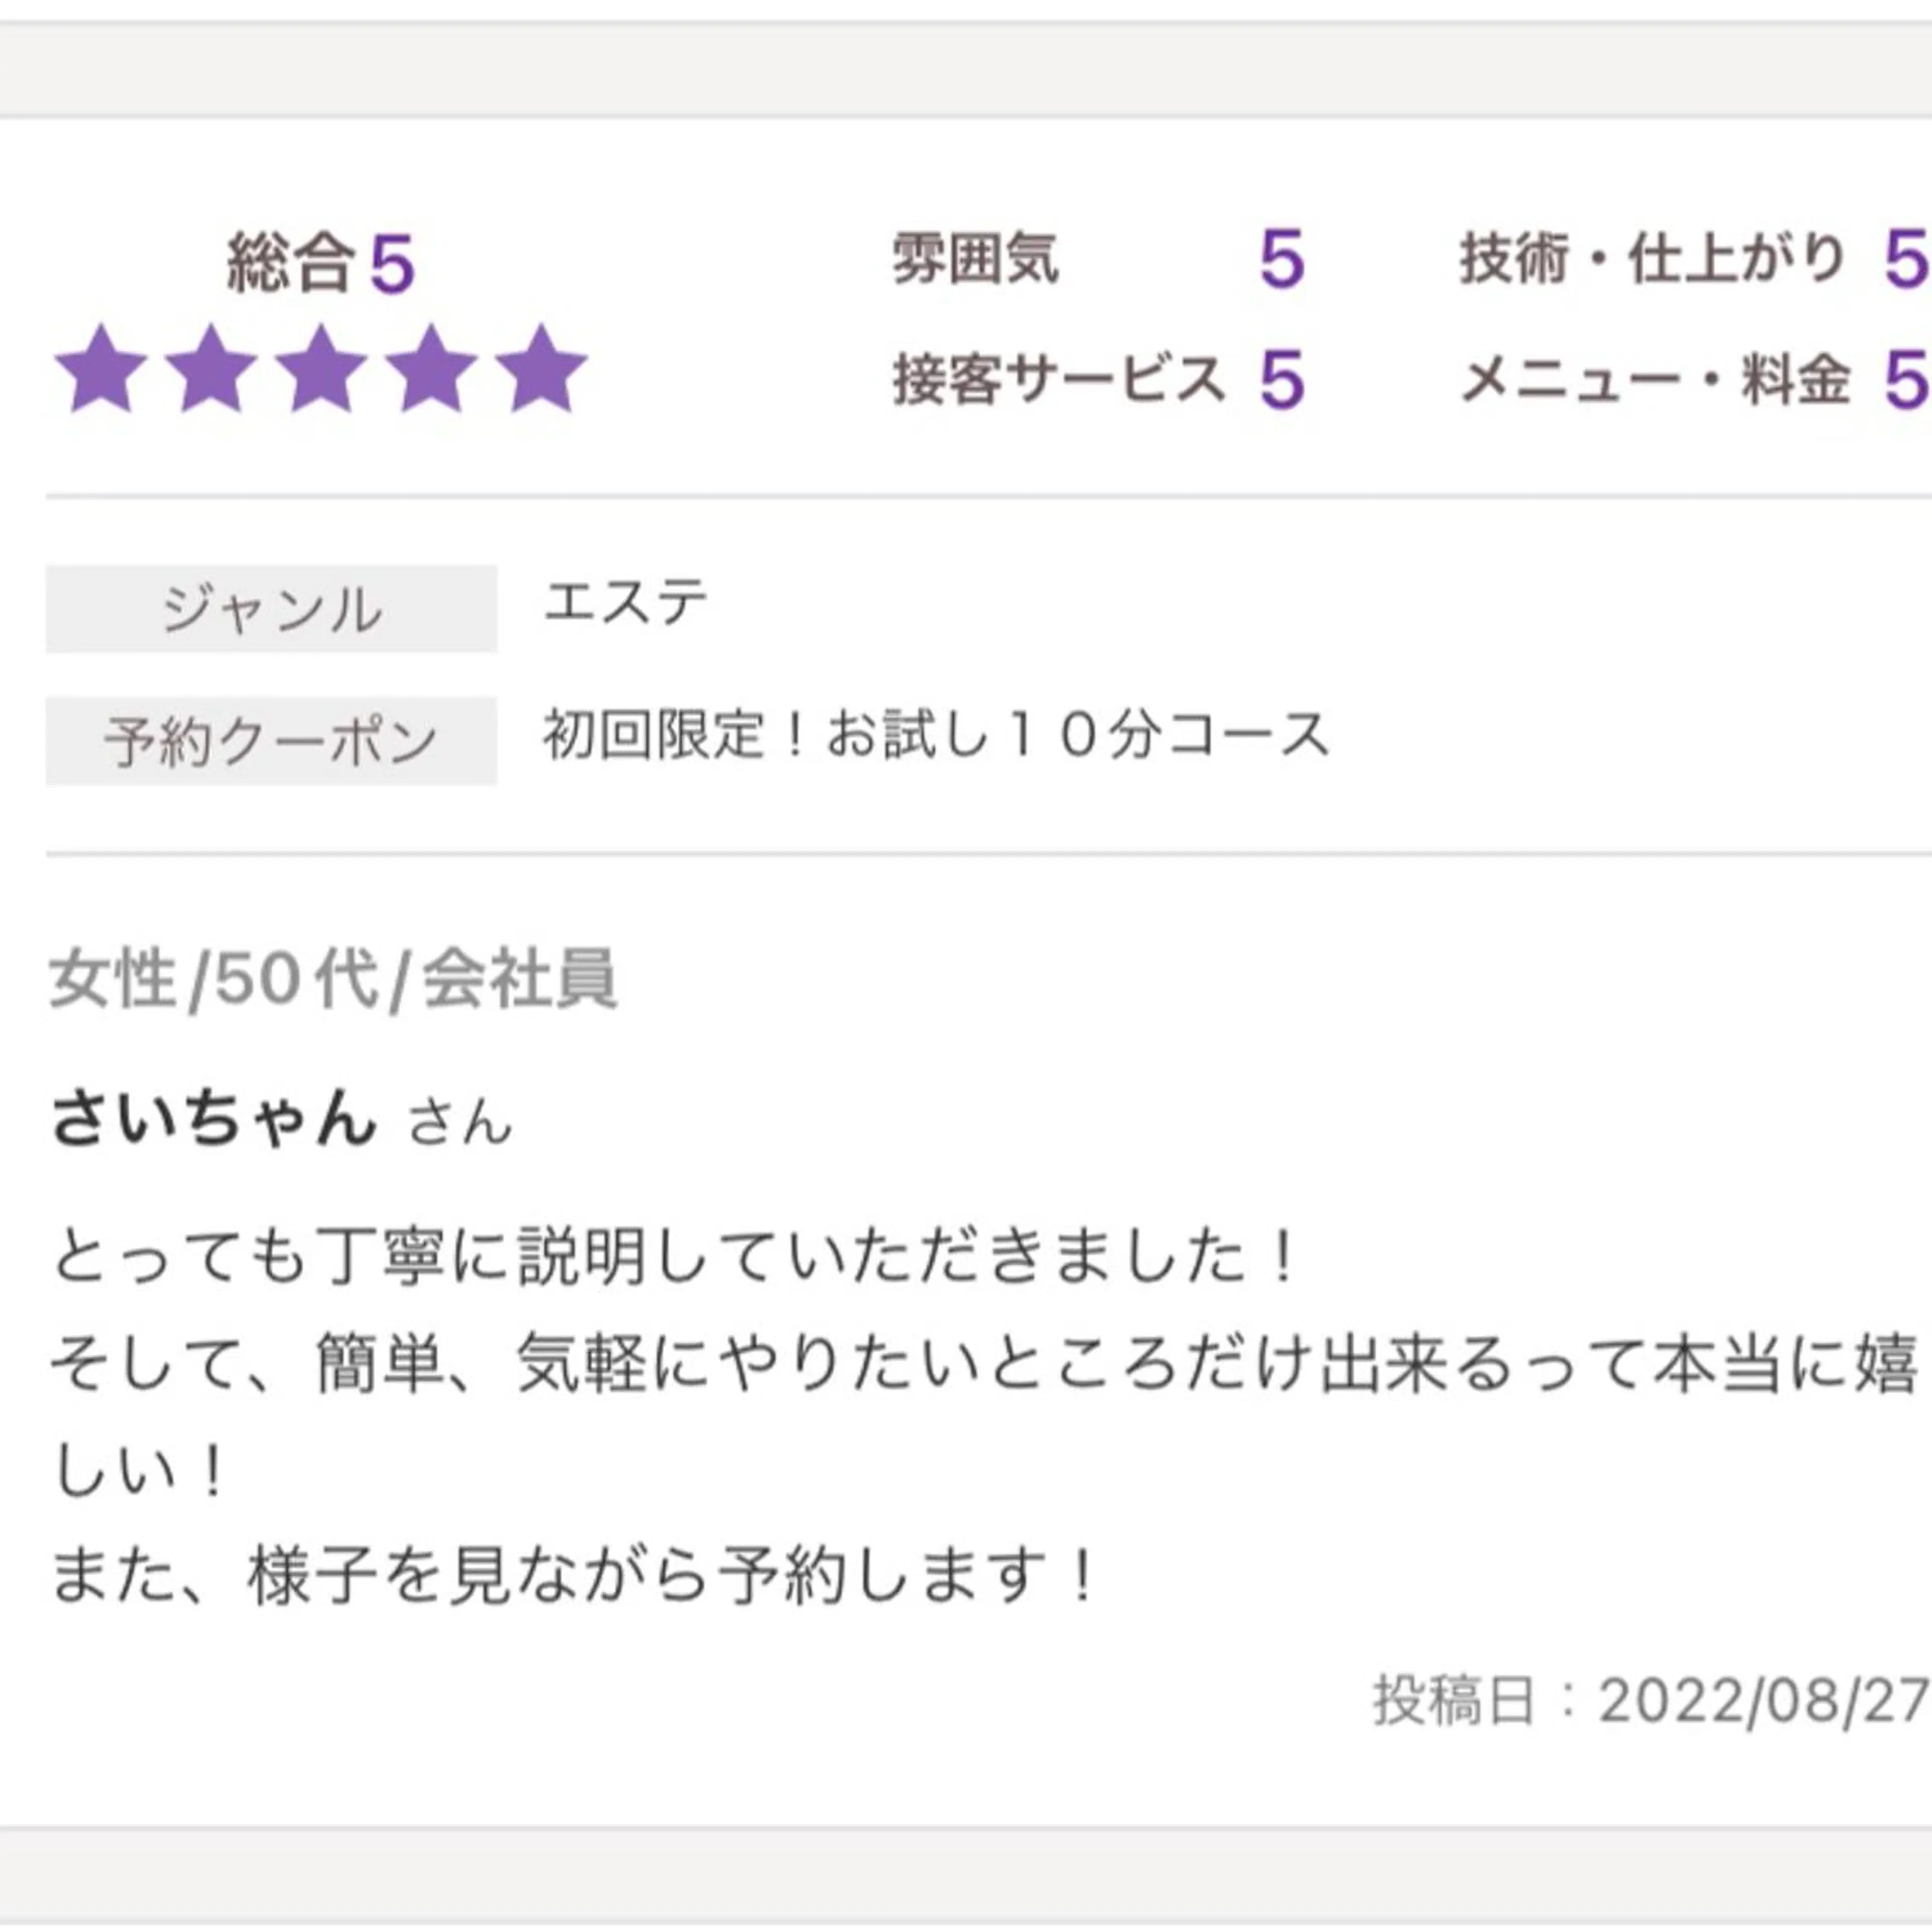Click the fourth purple rating star
Image resolution: width=1932 pixels, height=1932 pixels.
pos(431,370)
